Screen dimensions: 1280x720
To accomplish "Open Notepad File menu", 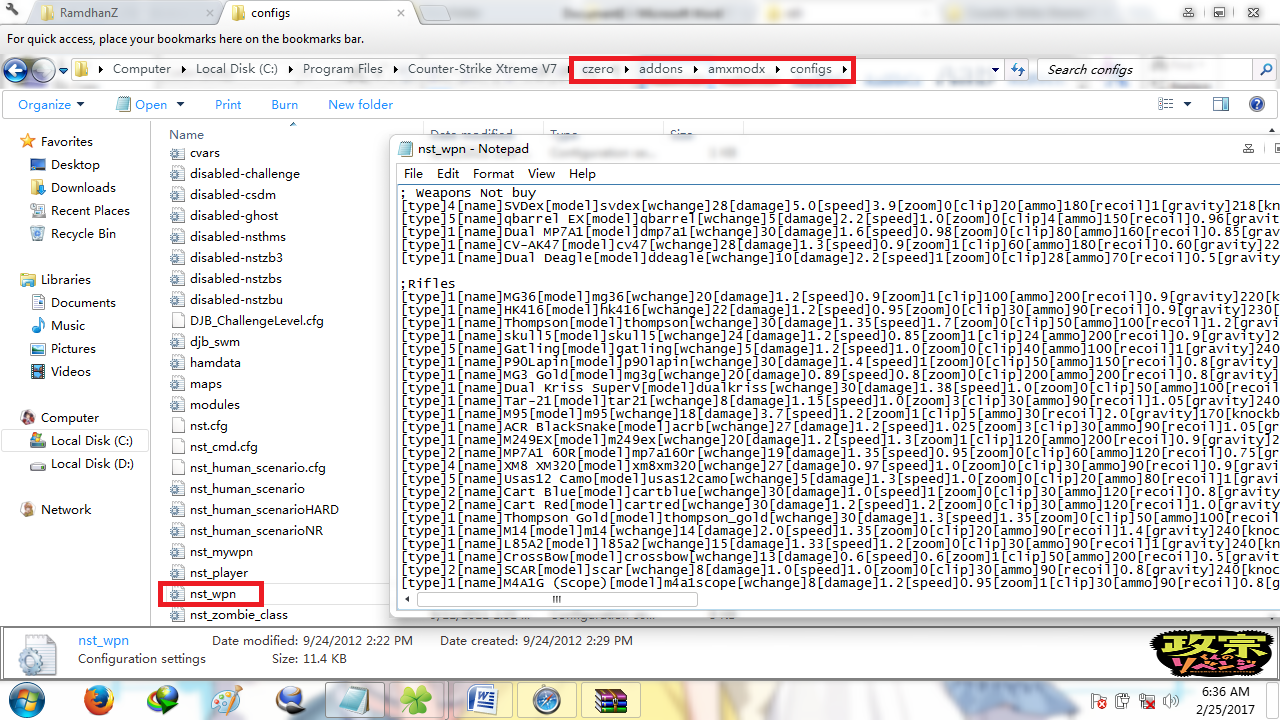I will [x=413, y=173].
